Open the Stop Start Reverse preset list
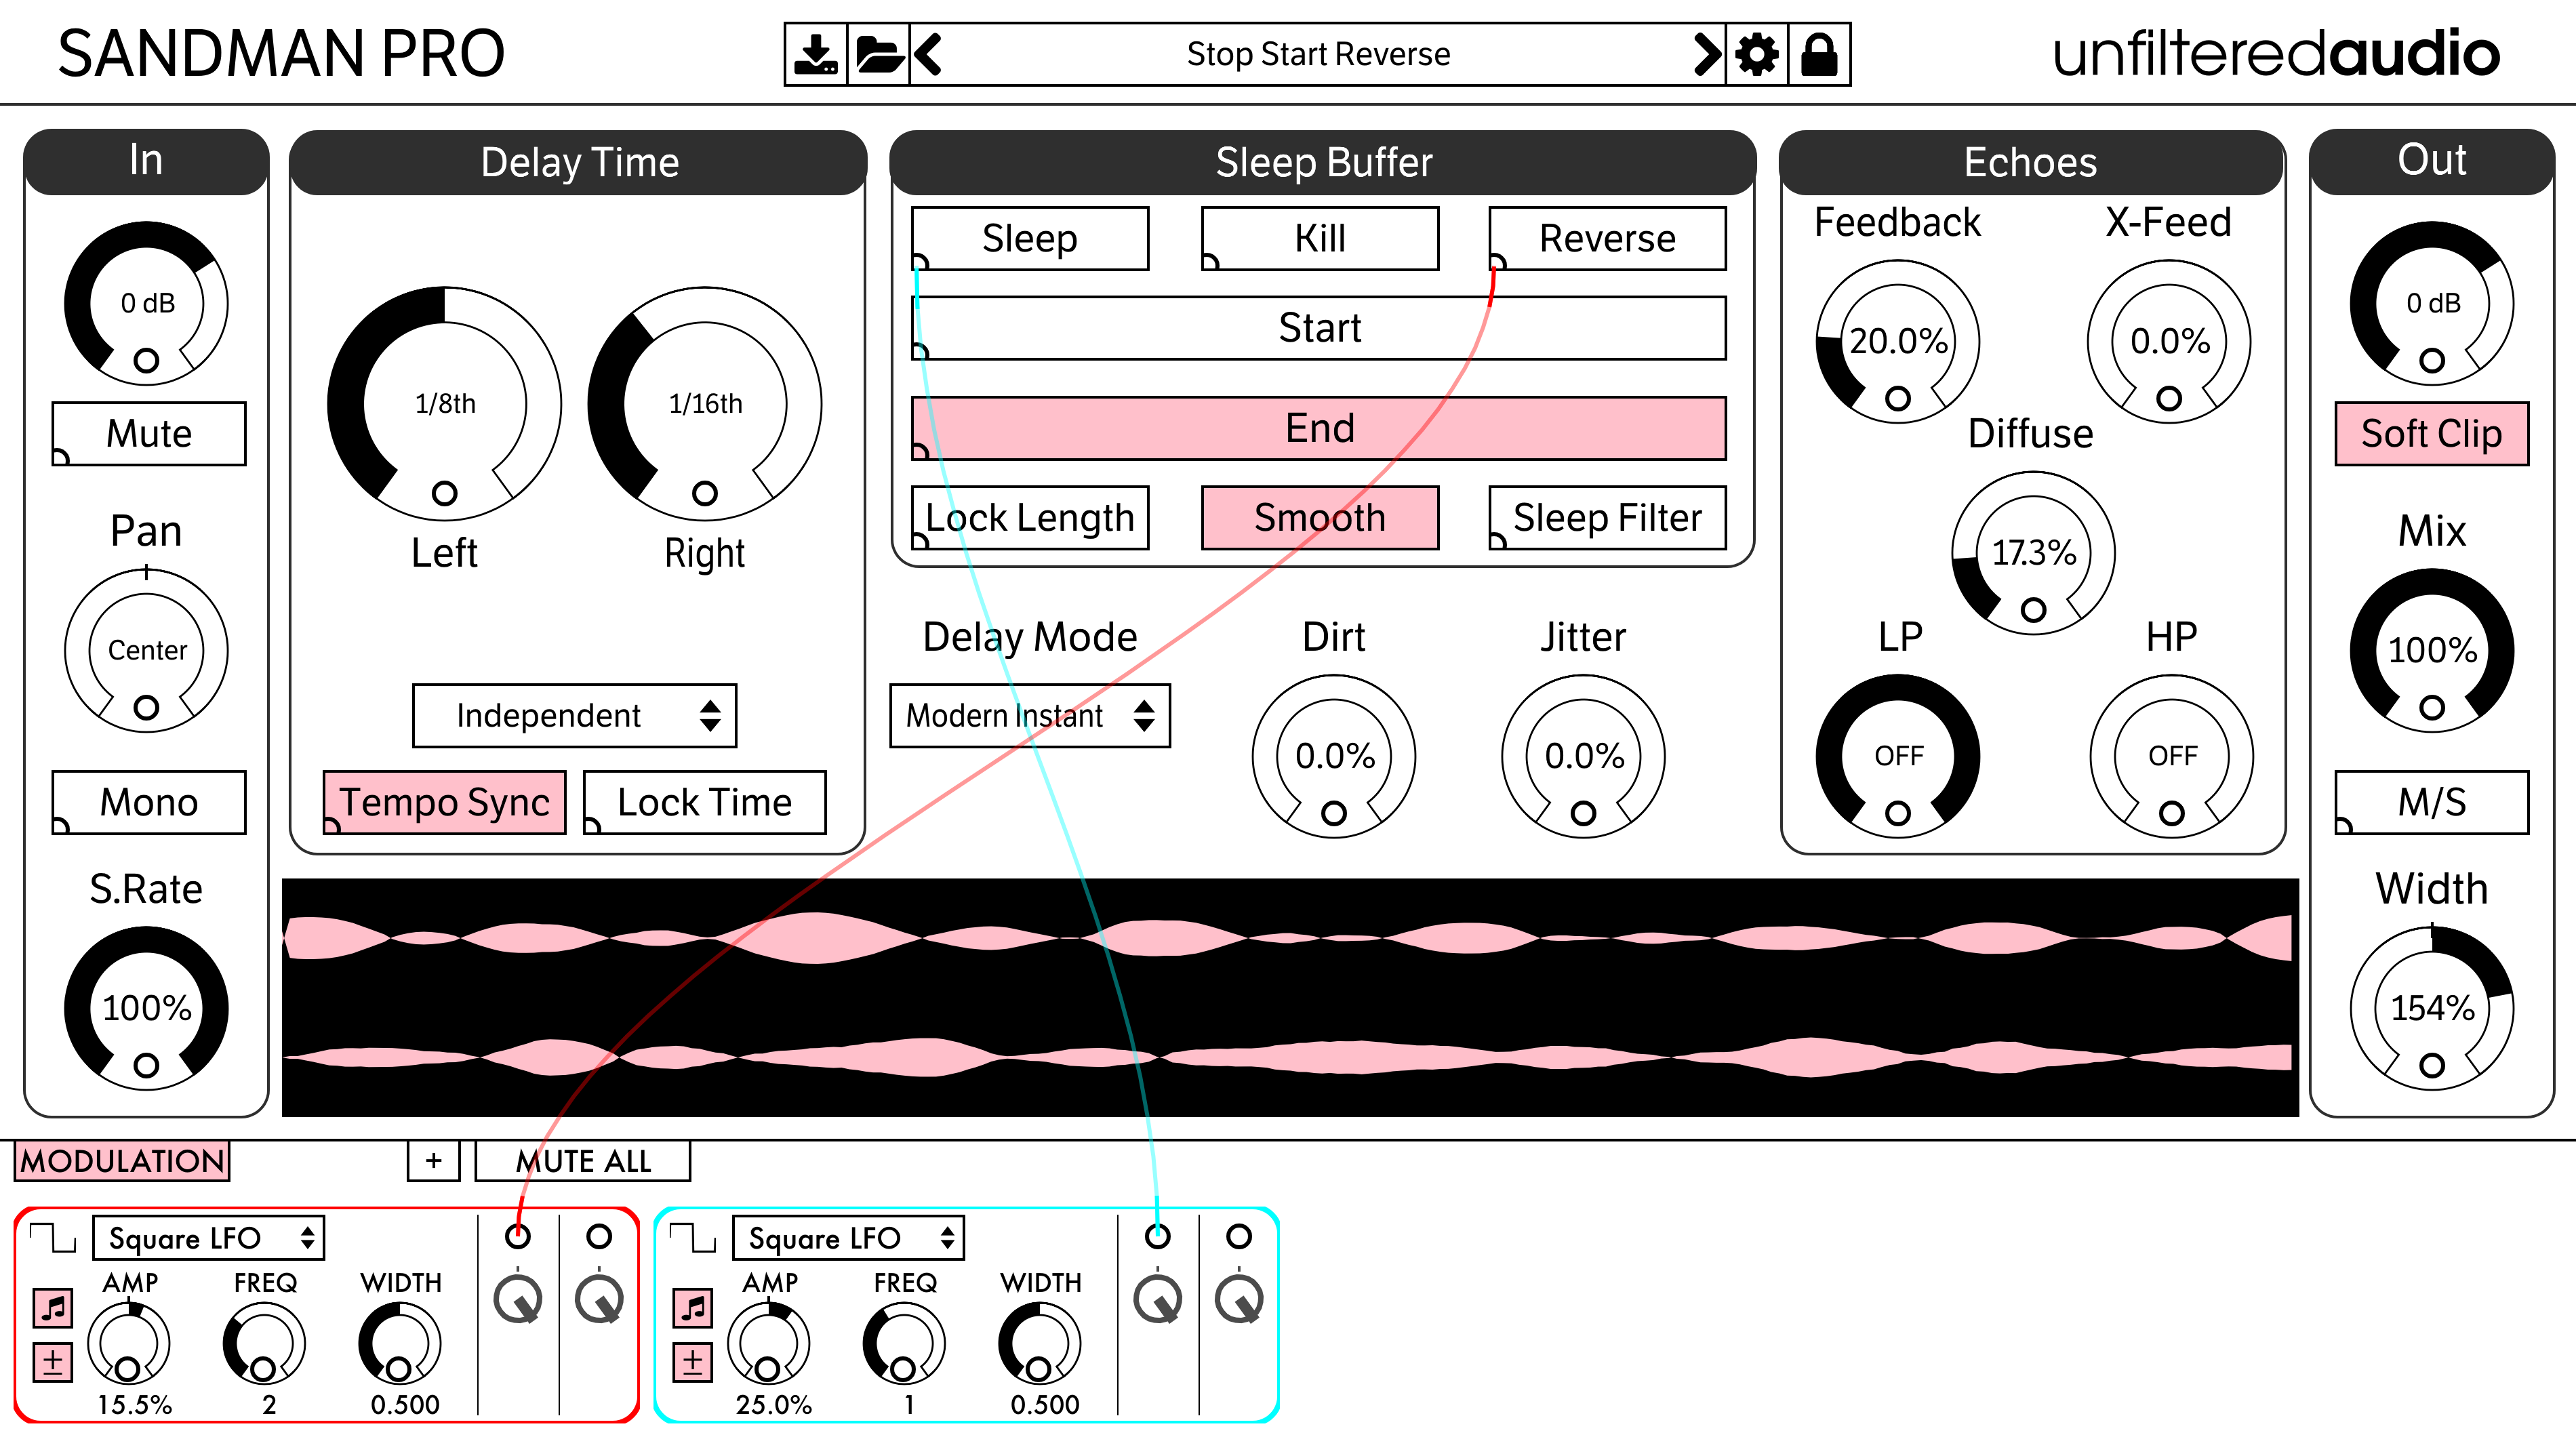2576x1456 pixels. [x=1318, y=54]
